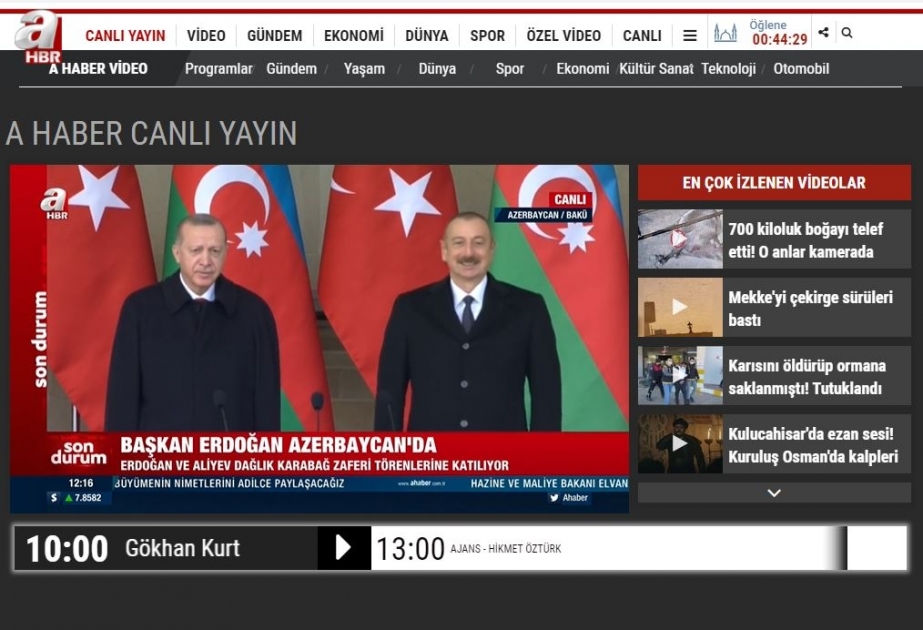Go to Otomobil in sub navigation

[801, 69]
